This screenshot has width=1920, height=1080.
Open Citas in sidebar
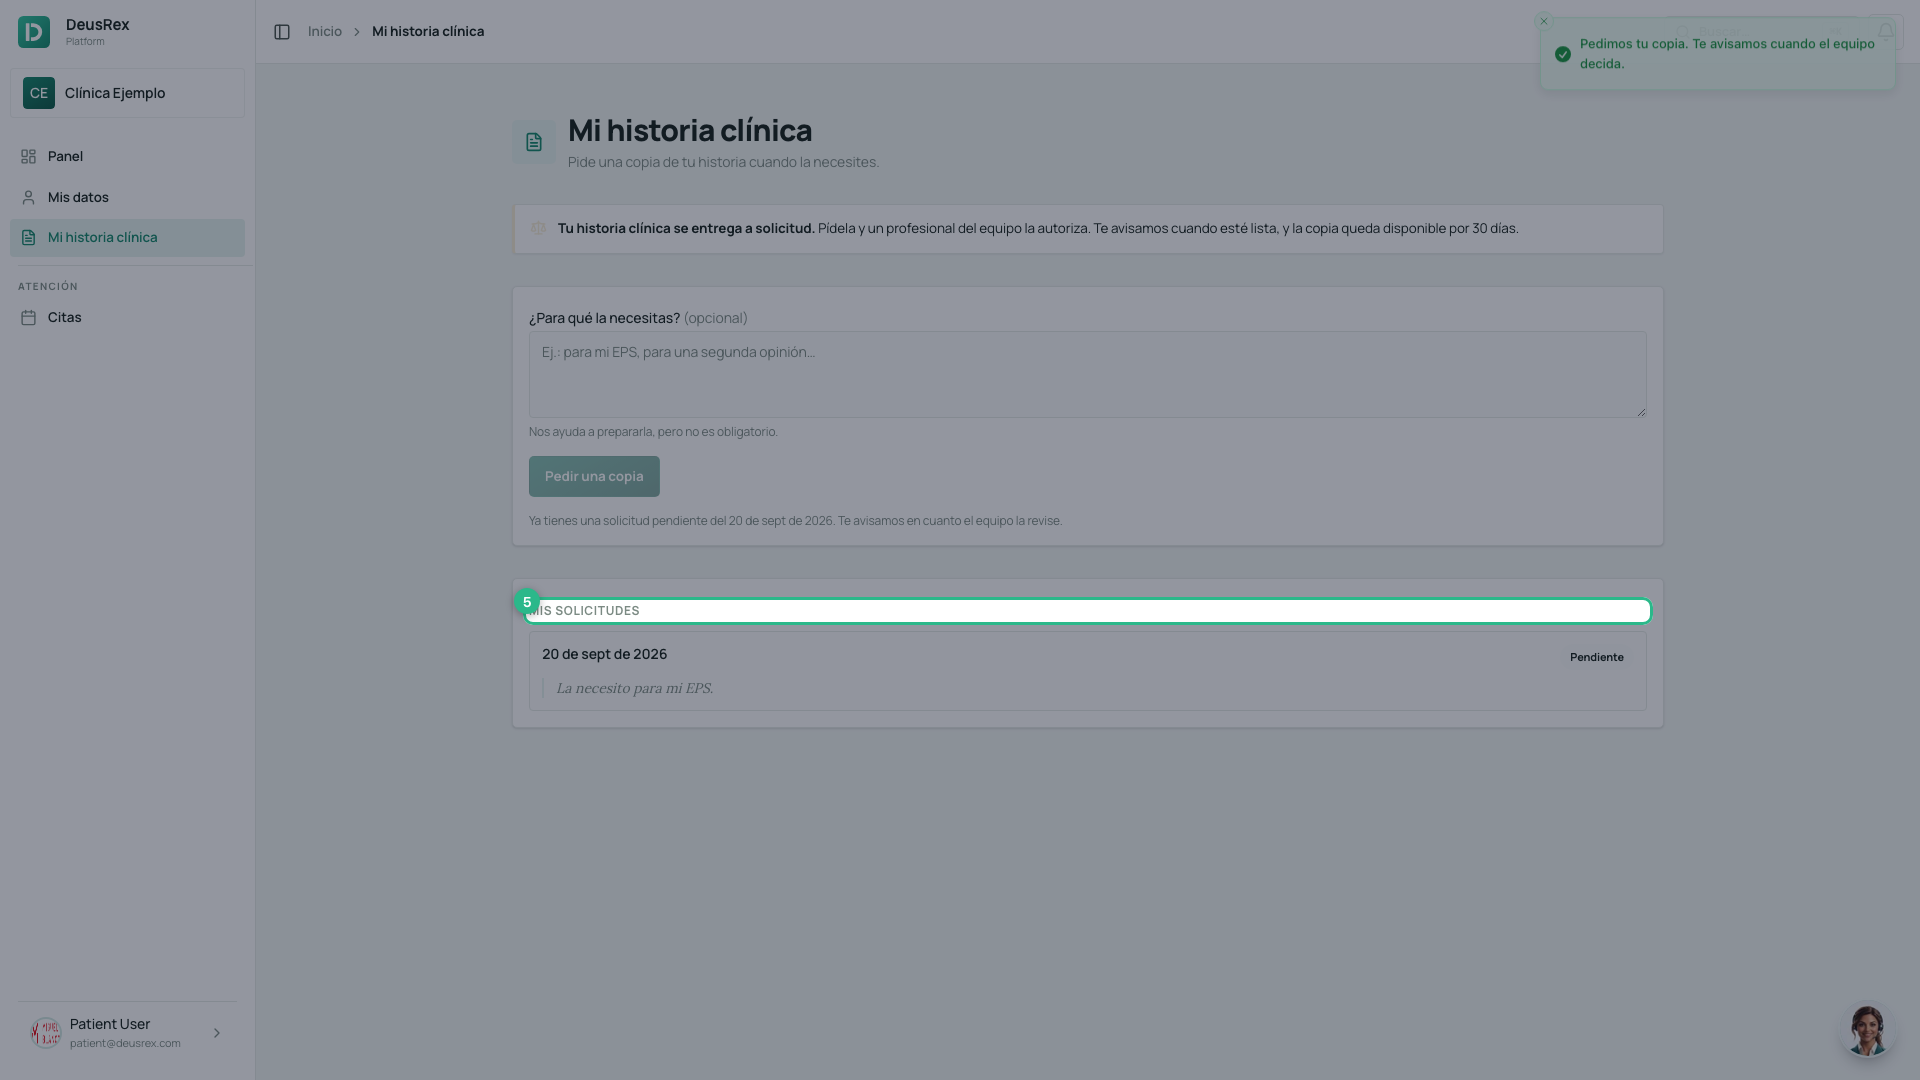[127, 318]
